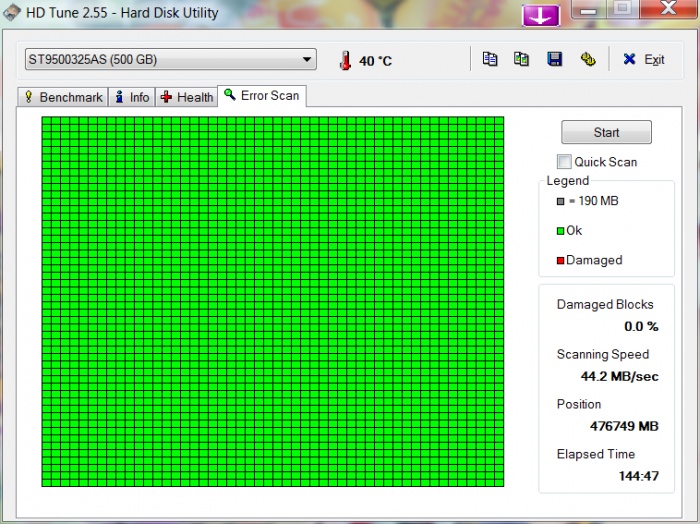Click the 144:47 elapsed time value

pos(639,476)
